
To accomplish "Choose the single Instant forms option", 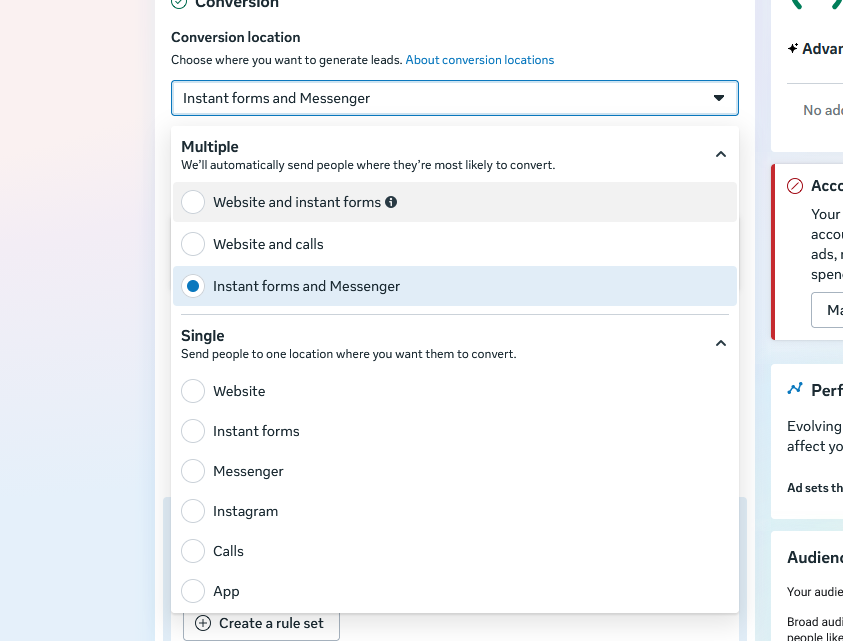I will coord(193,431).
